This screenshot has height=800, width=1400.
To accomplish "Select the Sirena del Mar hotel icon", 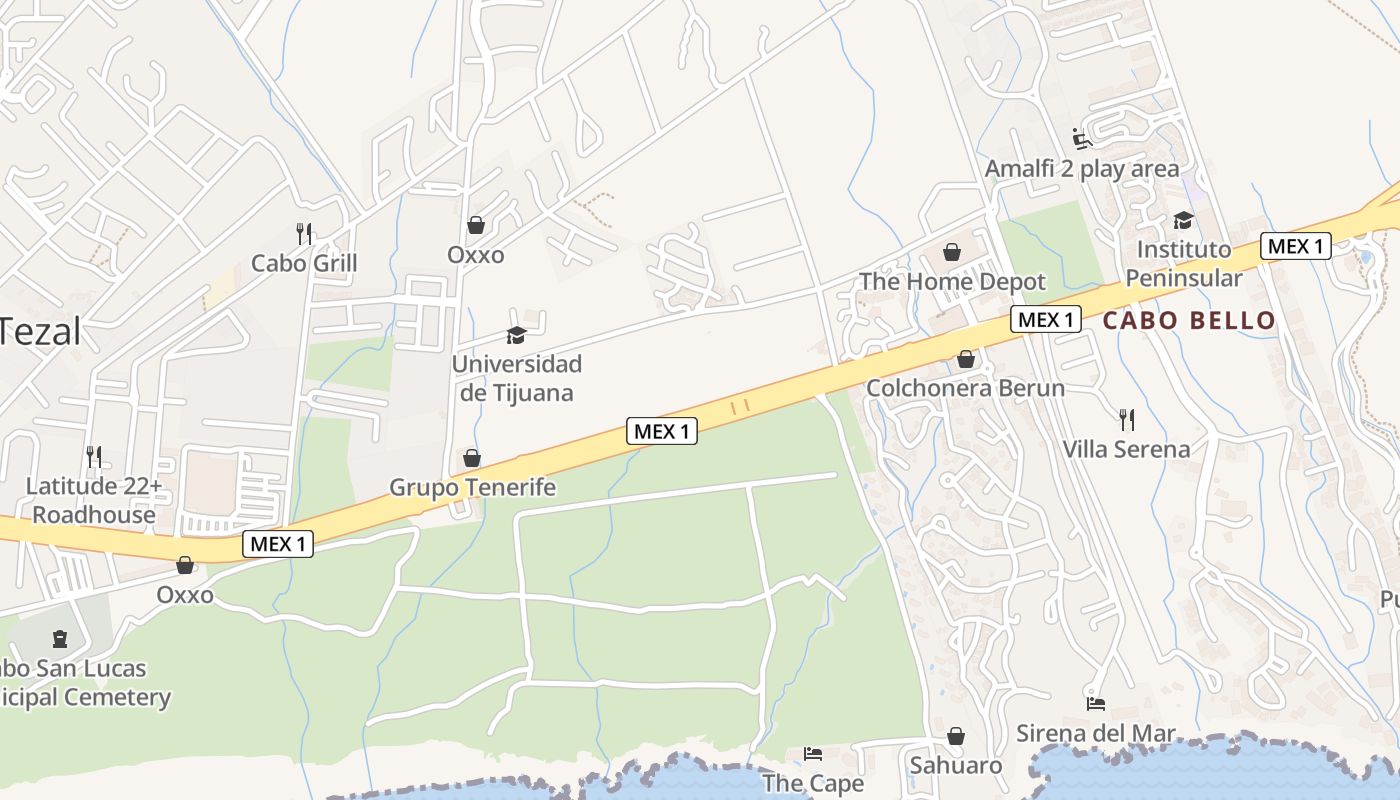I will click(x=1096, y=703).
